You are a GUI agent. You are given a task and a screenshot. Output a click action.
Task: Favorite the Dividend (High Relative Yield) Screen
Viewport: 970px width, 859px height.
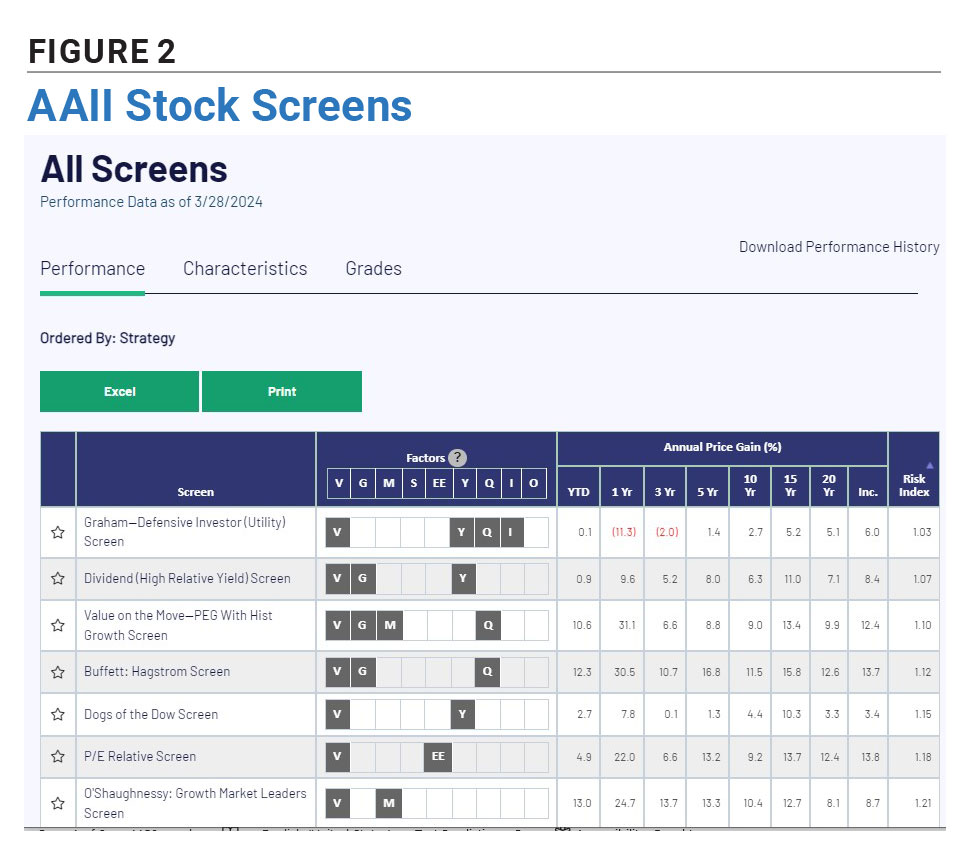coord(58,578)
